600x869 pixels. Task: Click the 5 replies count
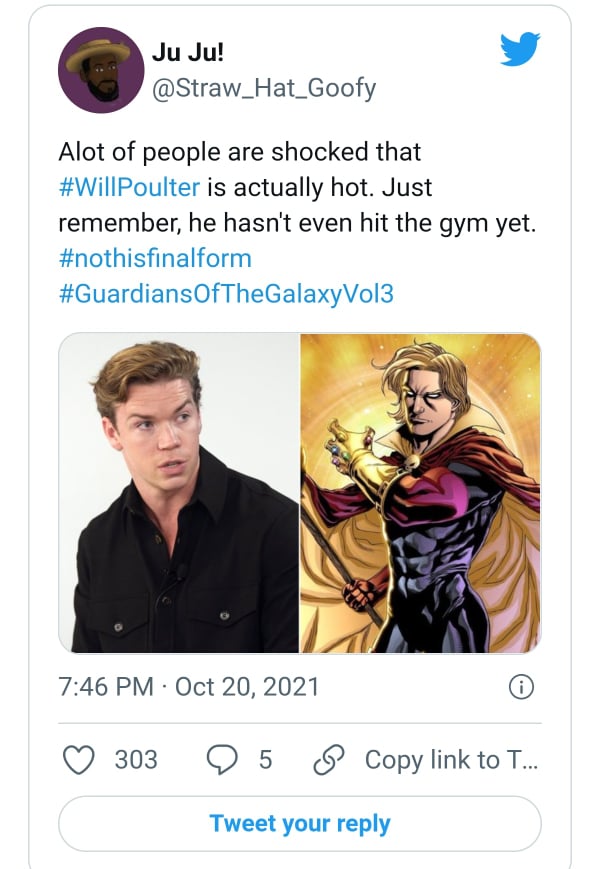(265, 760)
